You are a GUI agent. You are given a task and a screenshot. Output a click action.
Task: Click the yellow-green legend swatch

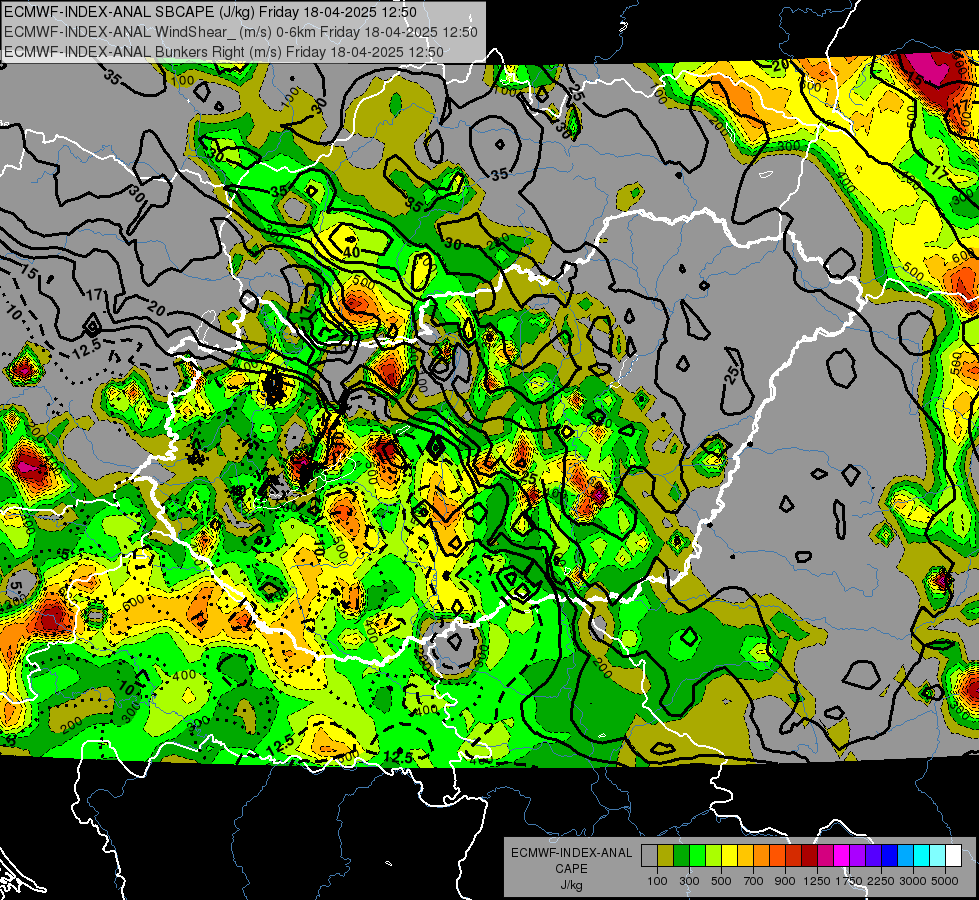(x=714, y=856)
